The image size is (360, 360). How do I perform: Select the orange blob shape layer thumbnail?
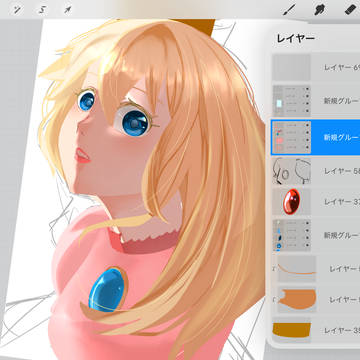(297, 300)
